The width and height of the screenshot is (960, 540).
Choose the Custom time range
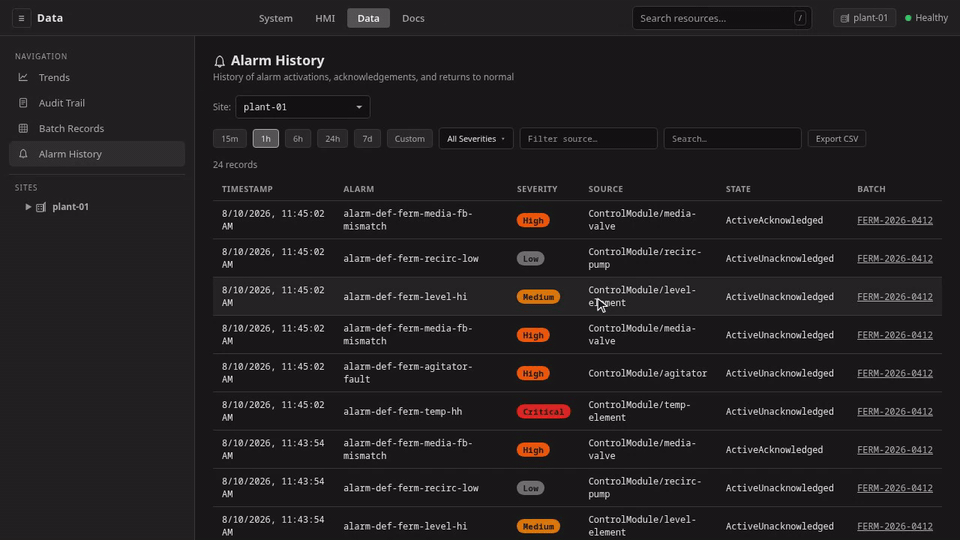pos(410,138)
